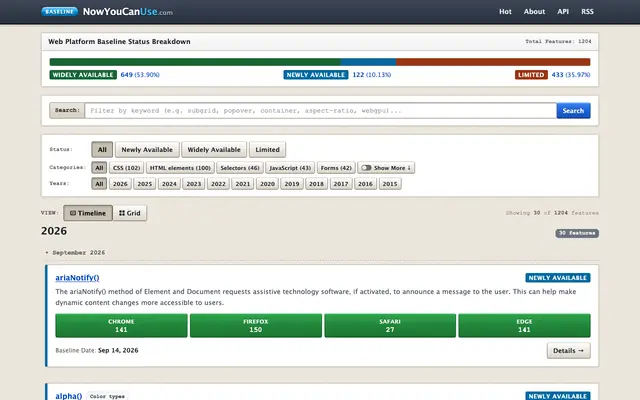Image resolution: width=640 pixels, height=400 pixels.
Task: Filter status by Newly Available
Action: pos(147,149)
